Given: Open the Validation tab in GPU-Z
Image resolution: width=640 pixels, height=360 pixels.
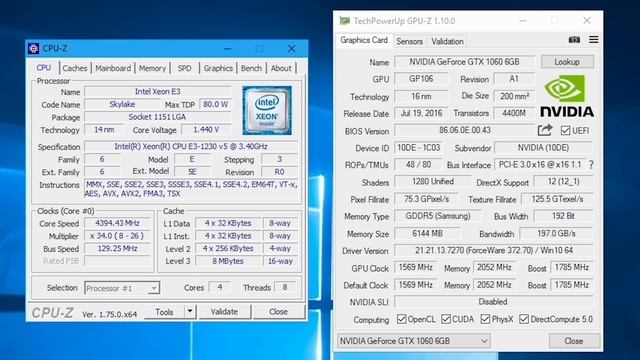Looking at the screenshot, I should click(x=447, y=41).
